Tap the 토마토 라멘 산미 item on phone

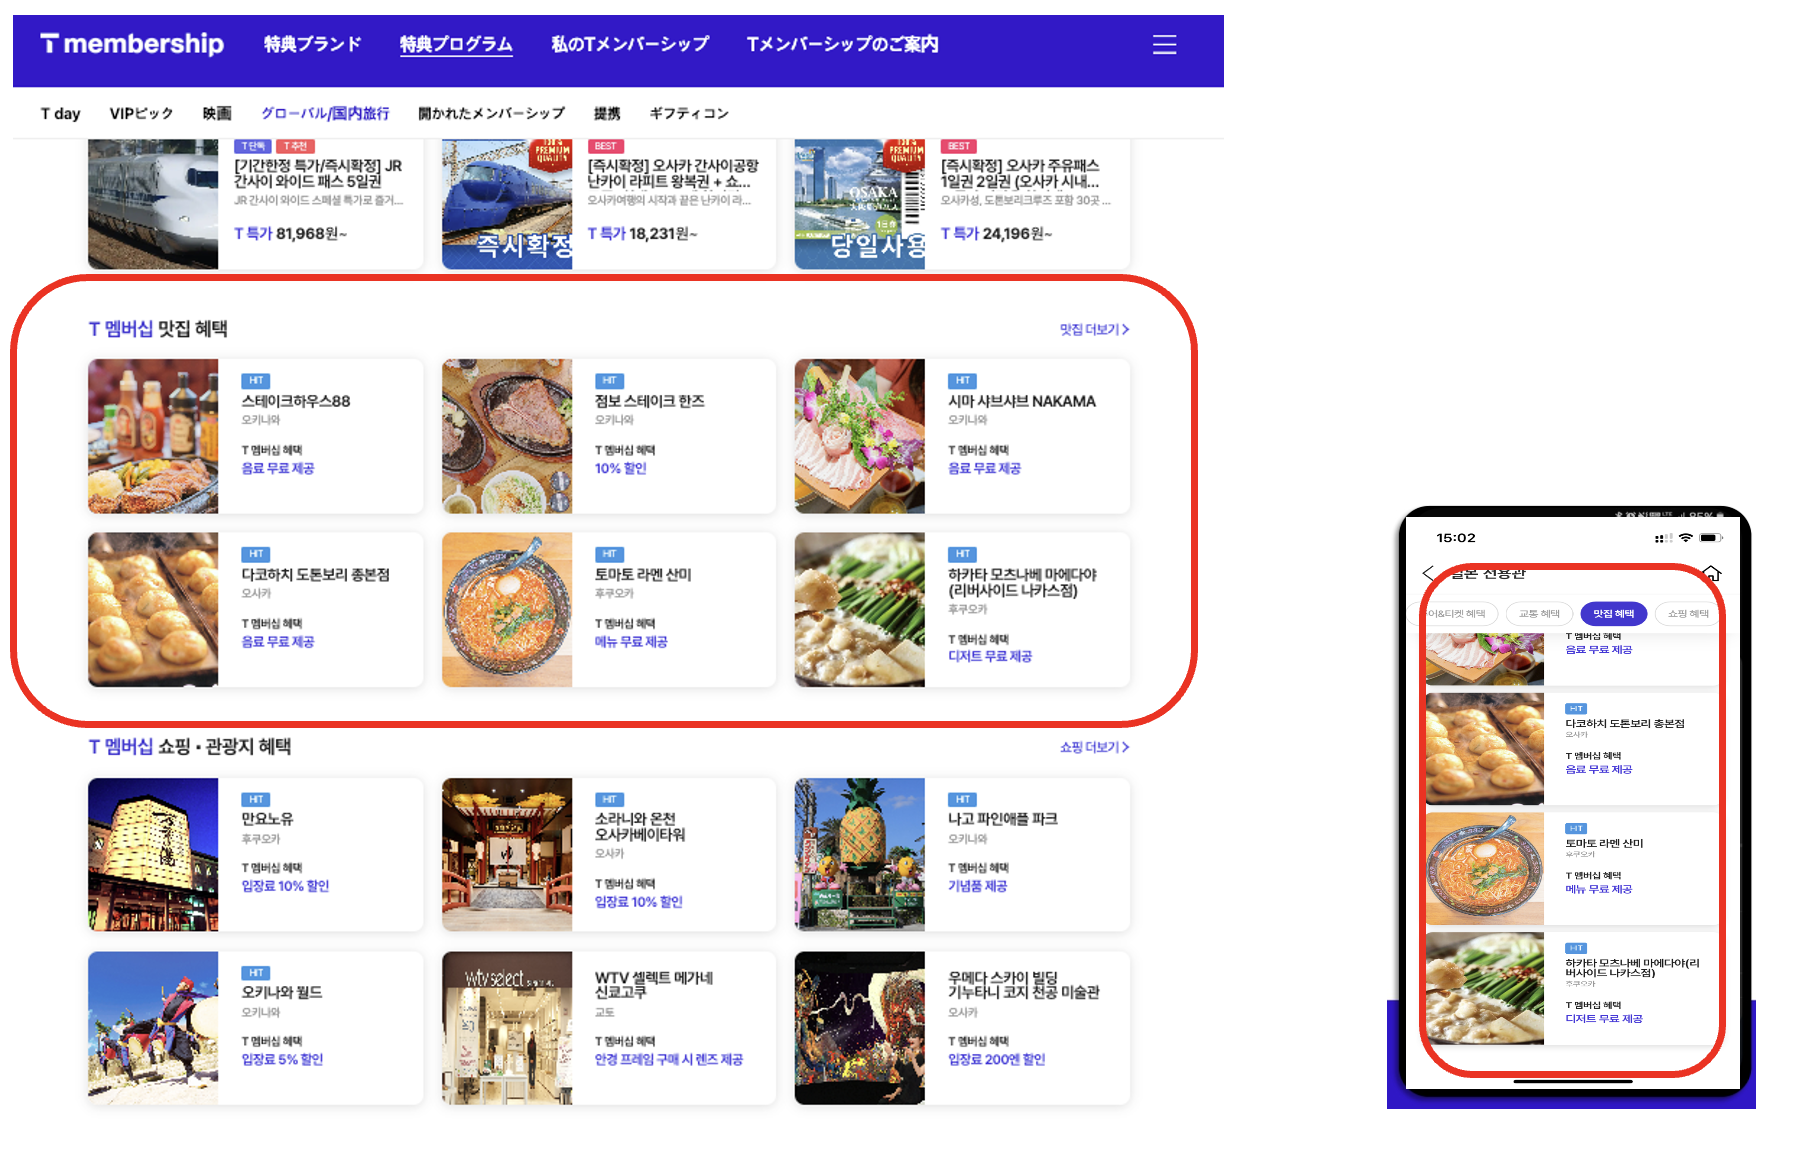(x=1572, y=868)
